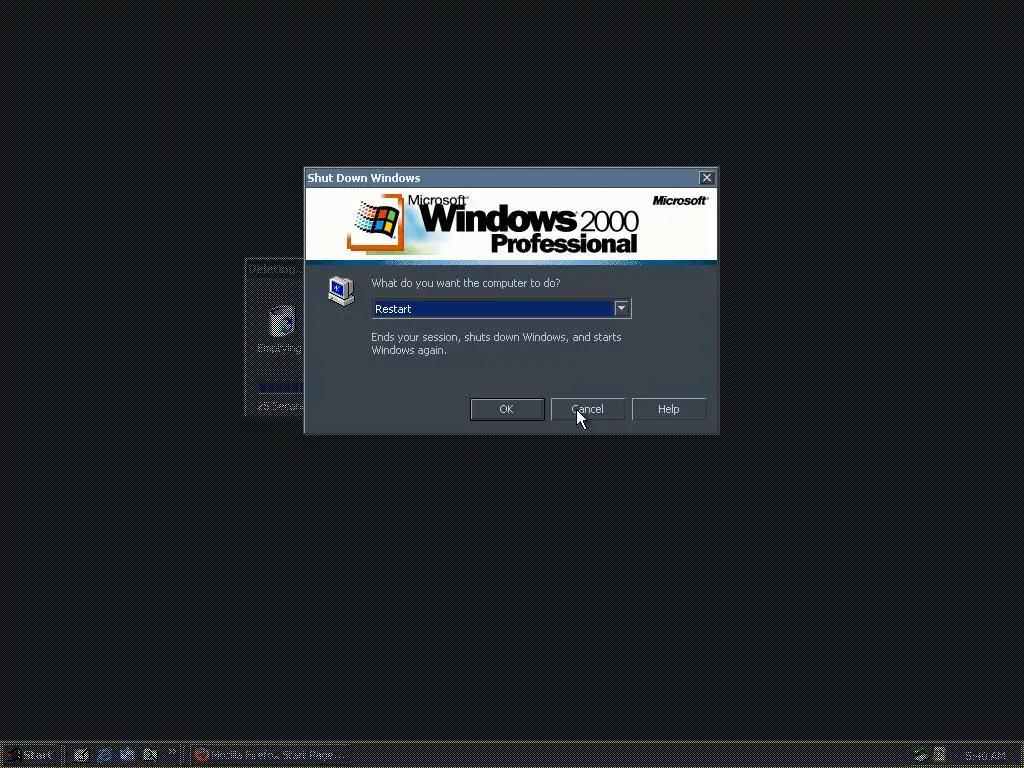1024x768 pixels.
Task: Switch to Mozilla Firefox Start Page taskbar button
Action: point(270,756)
